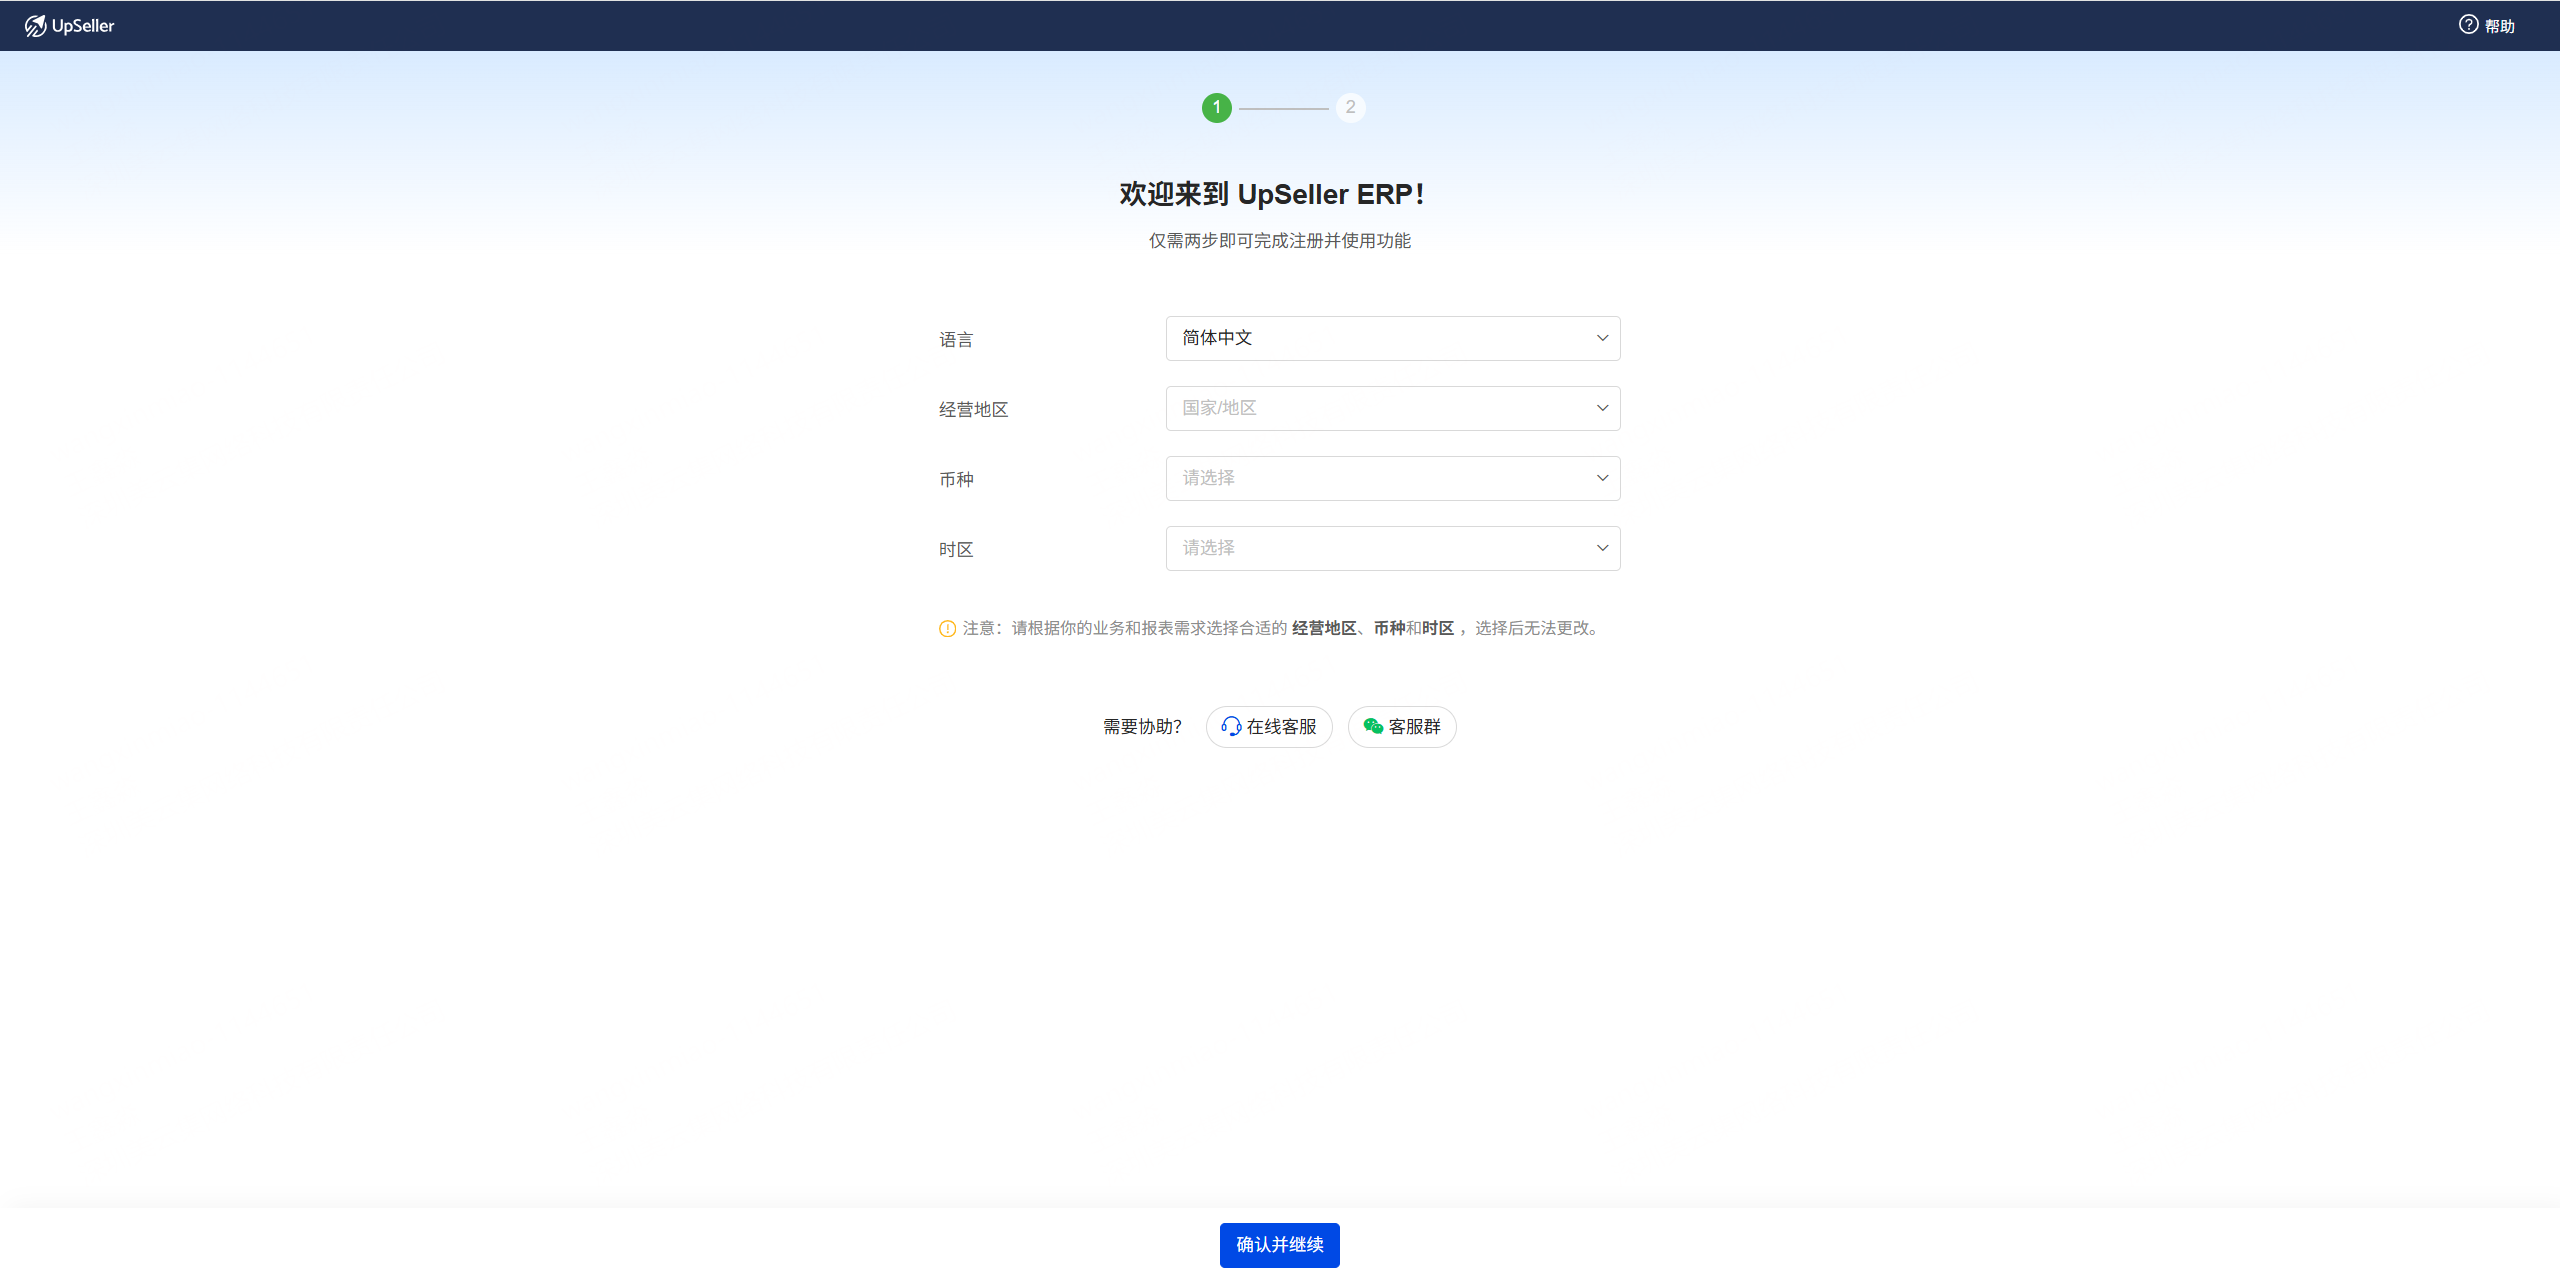Click the 经营地区 field label

(973, 410)
